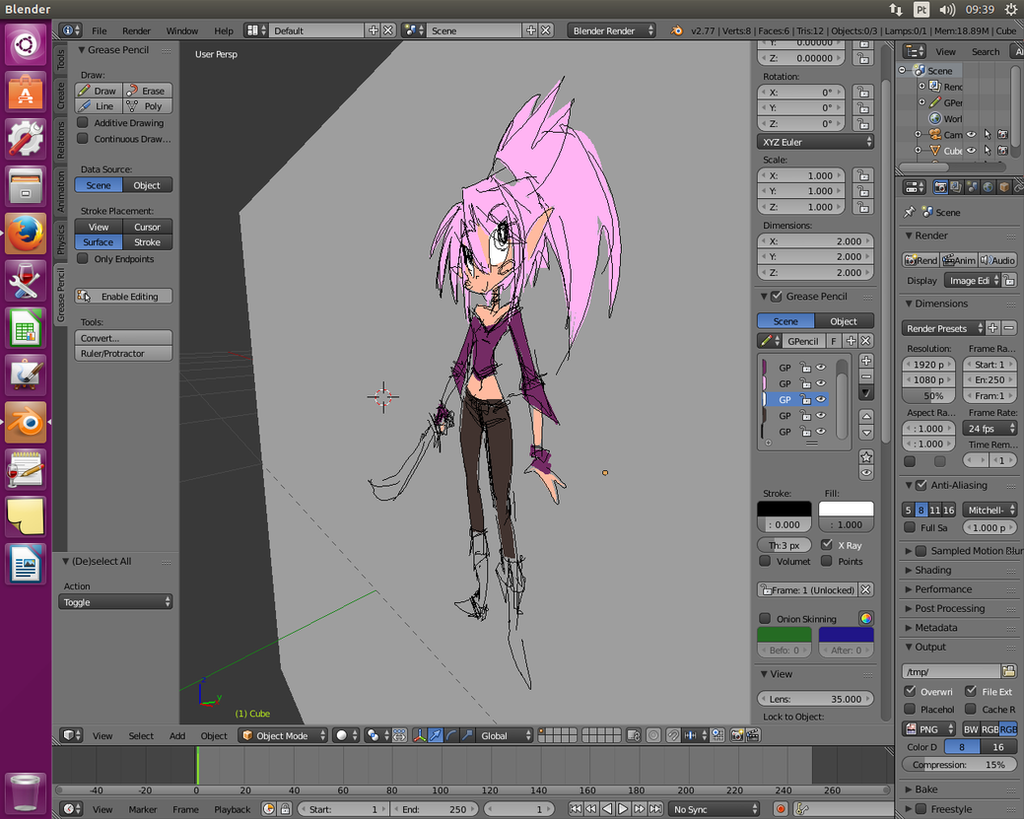Play the animation forward
The width and height of the screenshot is (1024, 819).
(x=623, y=809)
